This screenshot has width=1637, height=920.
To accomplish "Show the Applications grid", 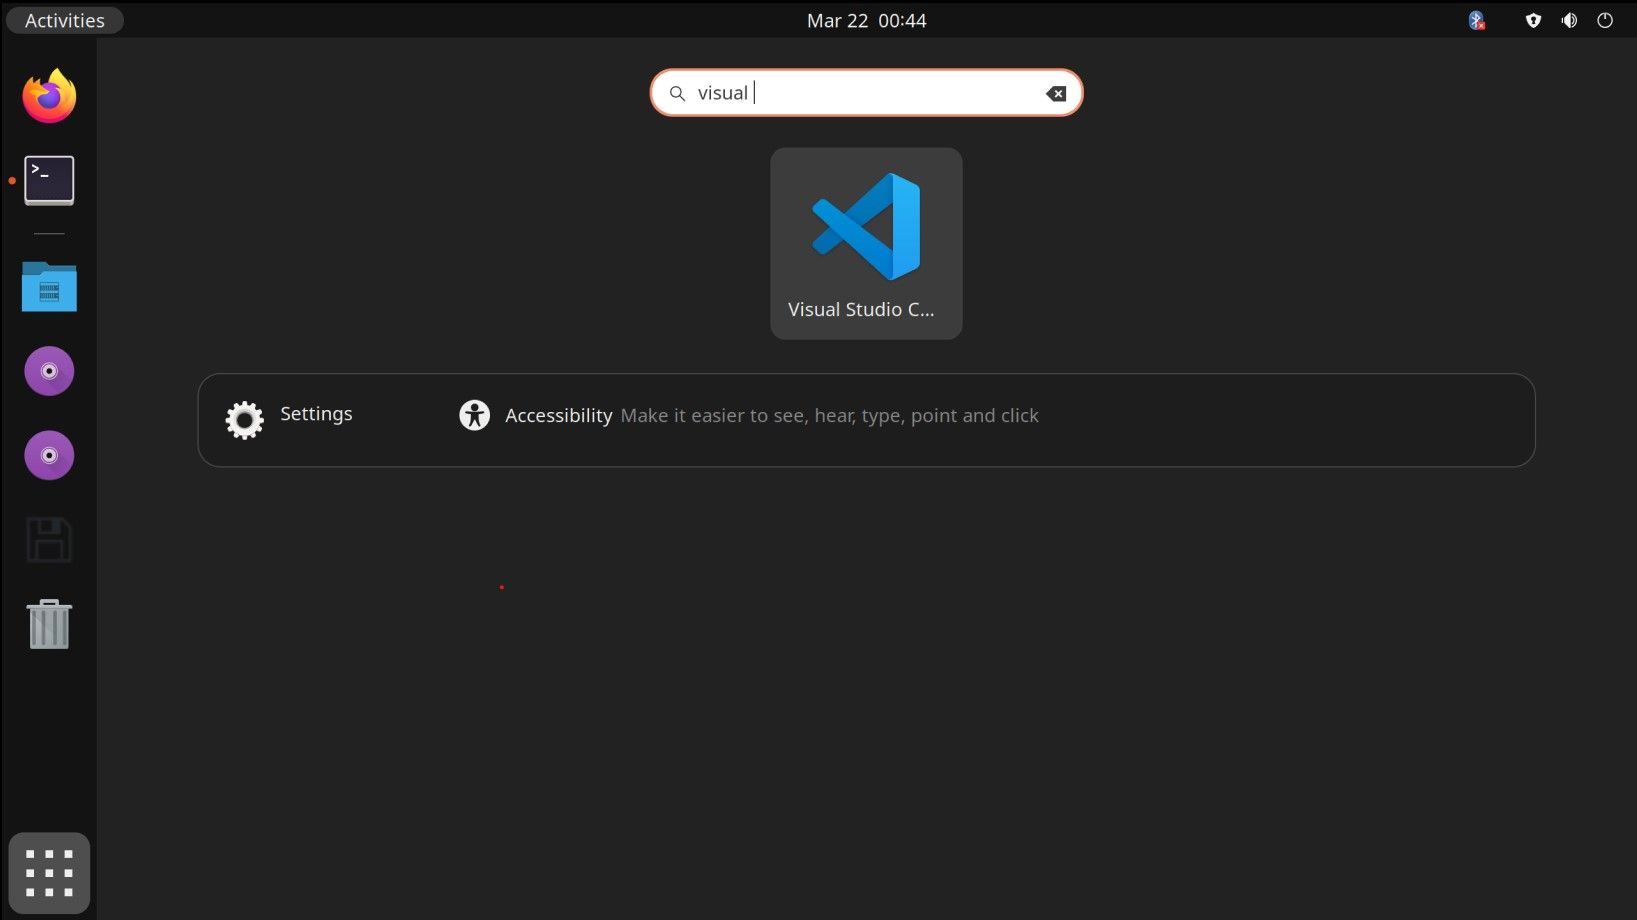I will [48, 872].
